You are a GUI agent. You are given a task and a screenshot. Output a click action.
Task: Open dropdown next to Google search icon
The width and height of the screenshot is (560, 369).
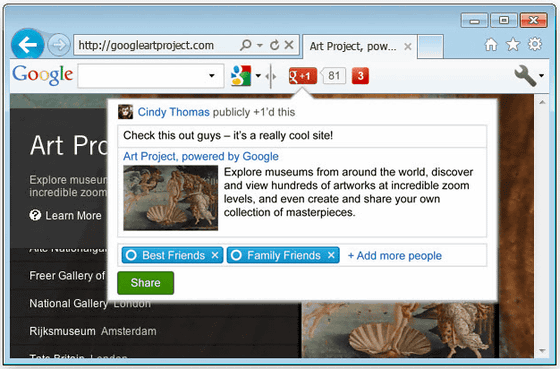[258, 76]
